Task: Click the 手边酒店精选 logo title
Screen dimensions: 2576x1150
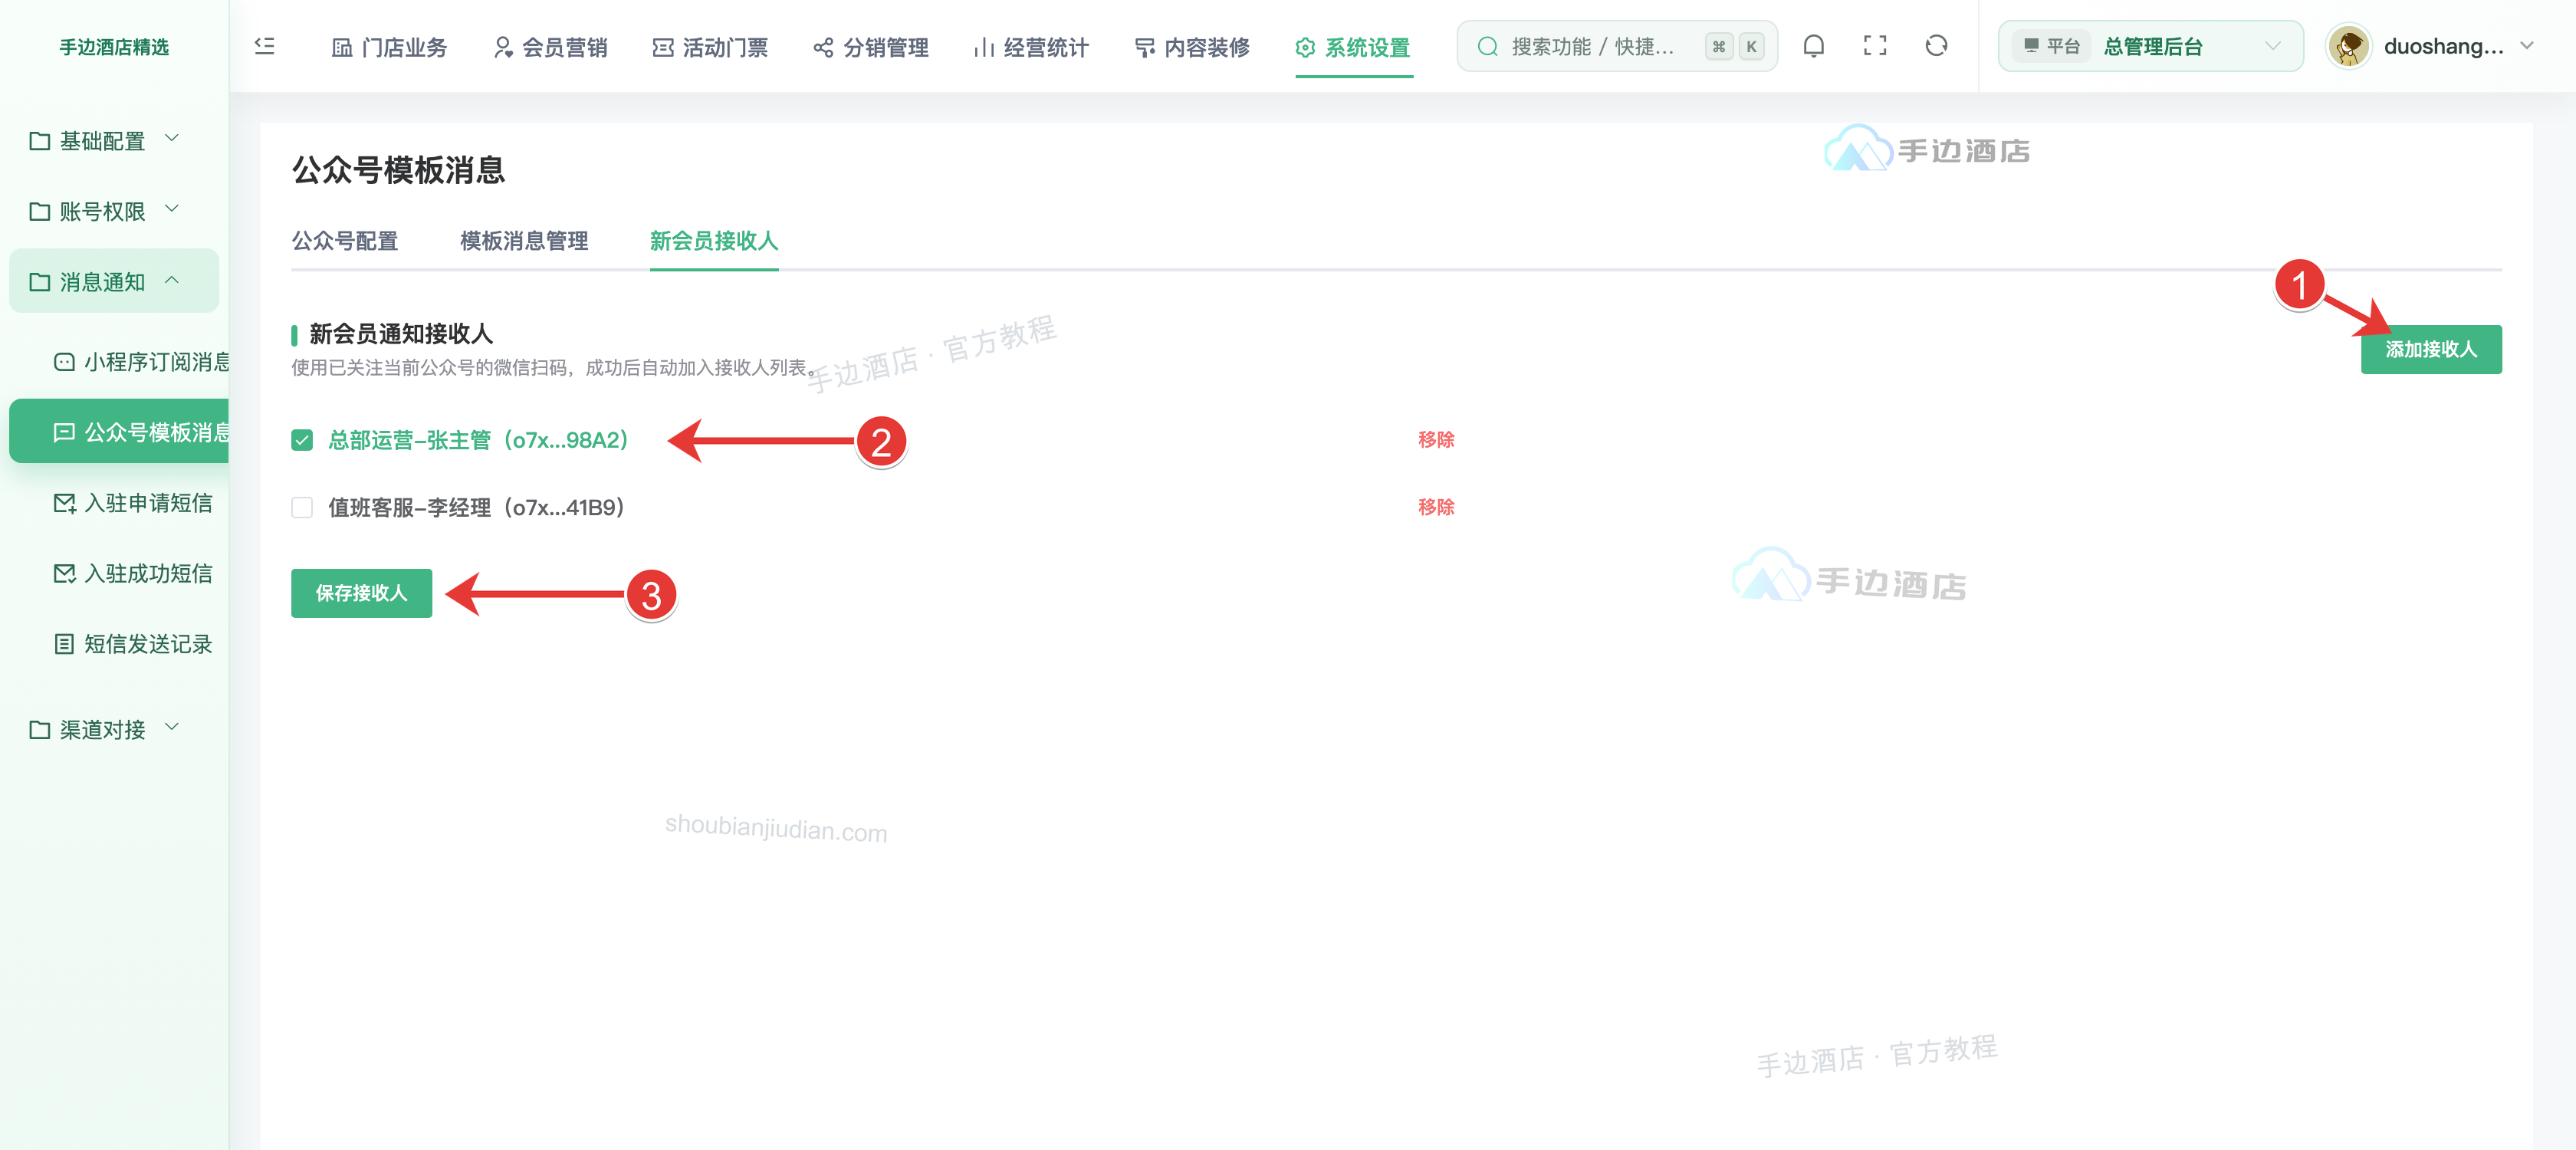Action: click(x=114, y=47)
